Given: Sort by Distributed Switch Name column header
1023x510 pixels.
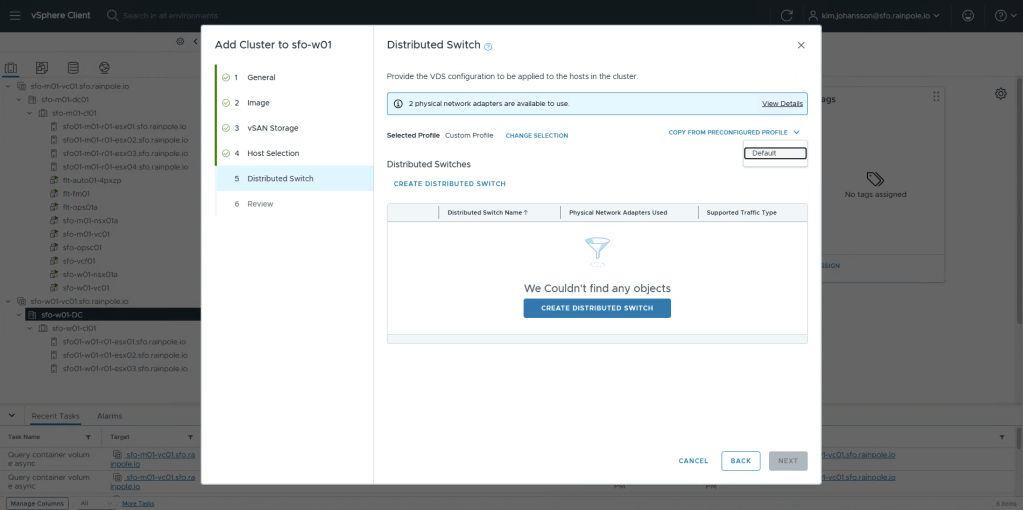Looking at the screenshot, I should tap(488, 213).
